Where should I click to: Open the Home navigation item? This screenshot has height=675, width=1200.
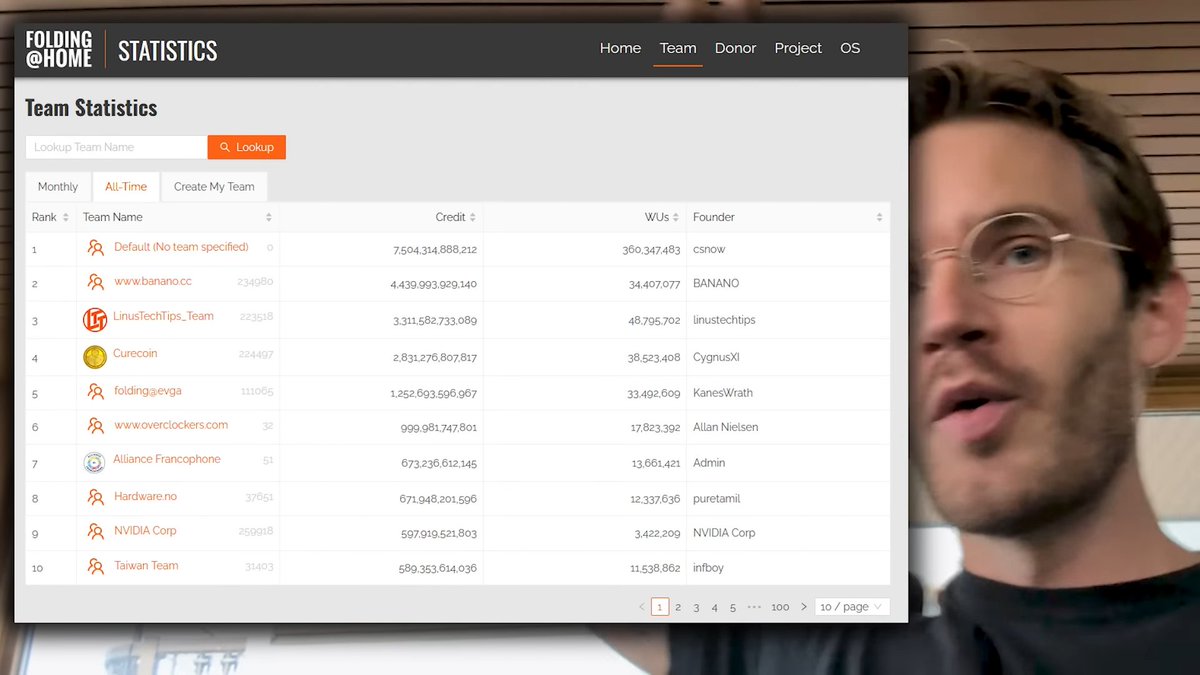[x=620, y=48]
